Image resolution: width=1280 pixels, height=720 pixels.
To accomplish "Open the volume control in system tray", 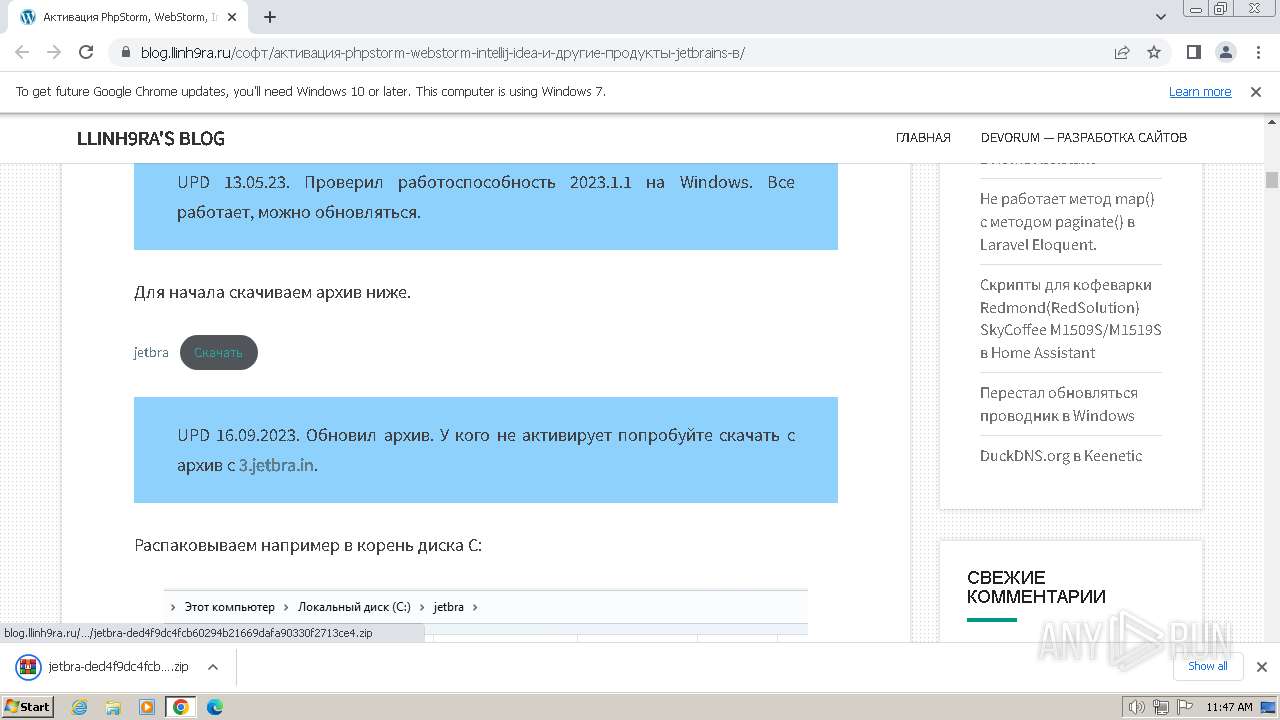I will tap(1137, 707).
